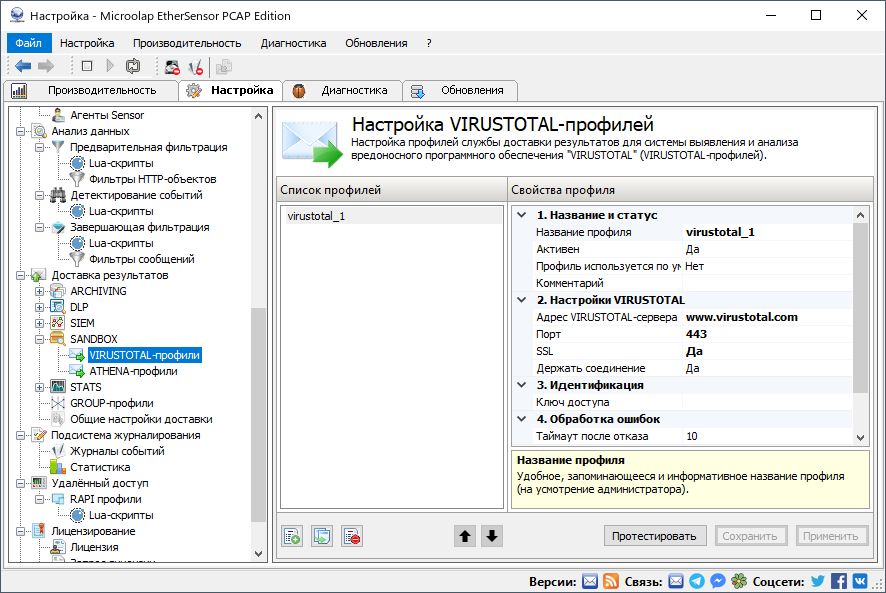Add a new profile using the add profile icon

[291, 536]
